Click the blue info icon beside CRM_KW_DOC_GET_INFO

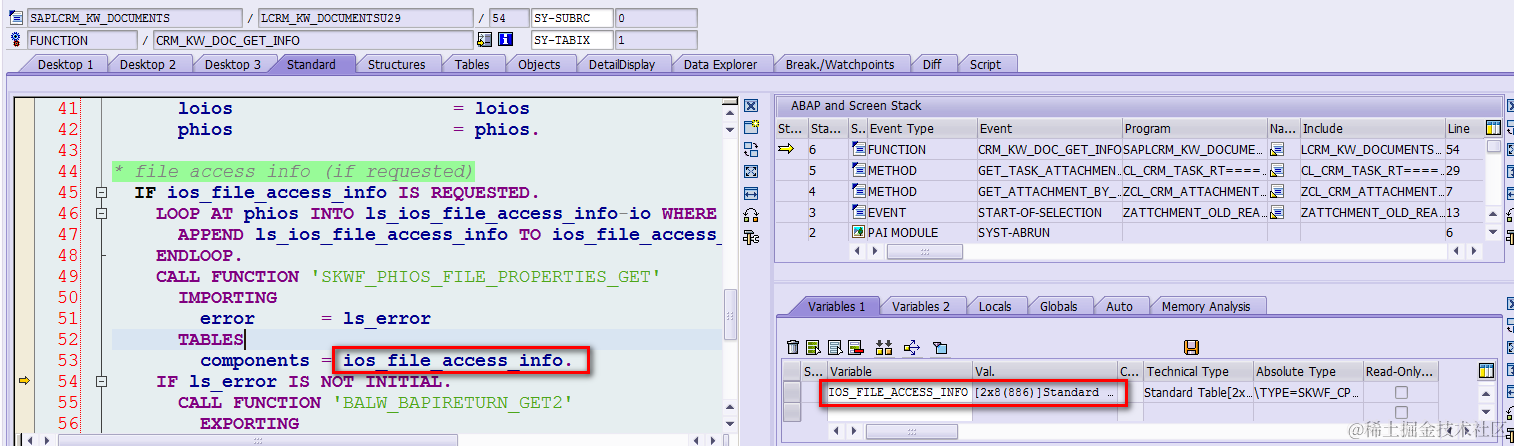coord(506,40)
